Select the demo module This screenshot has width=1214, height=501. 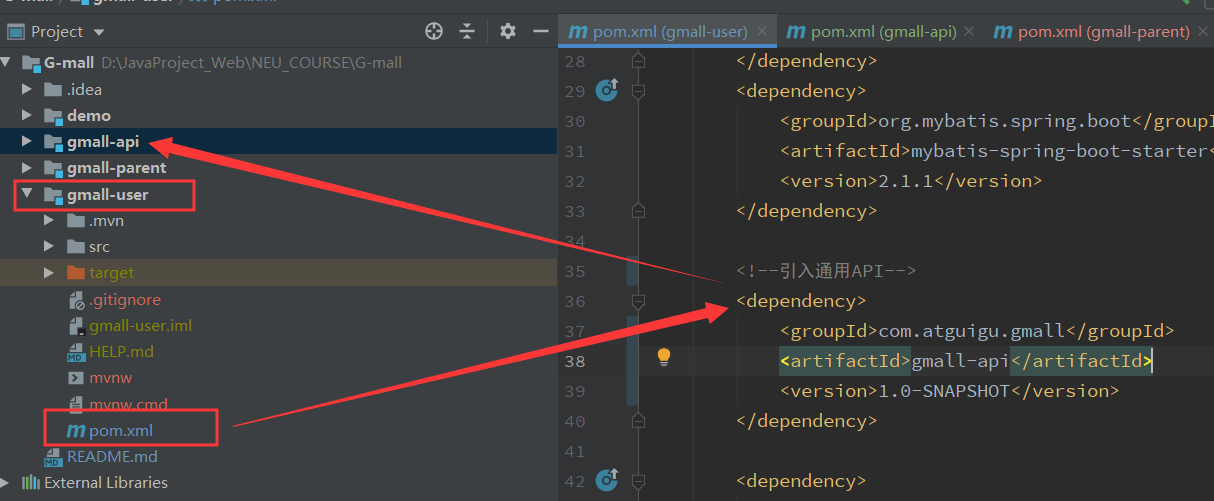click(x=89, y=115)
